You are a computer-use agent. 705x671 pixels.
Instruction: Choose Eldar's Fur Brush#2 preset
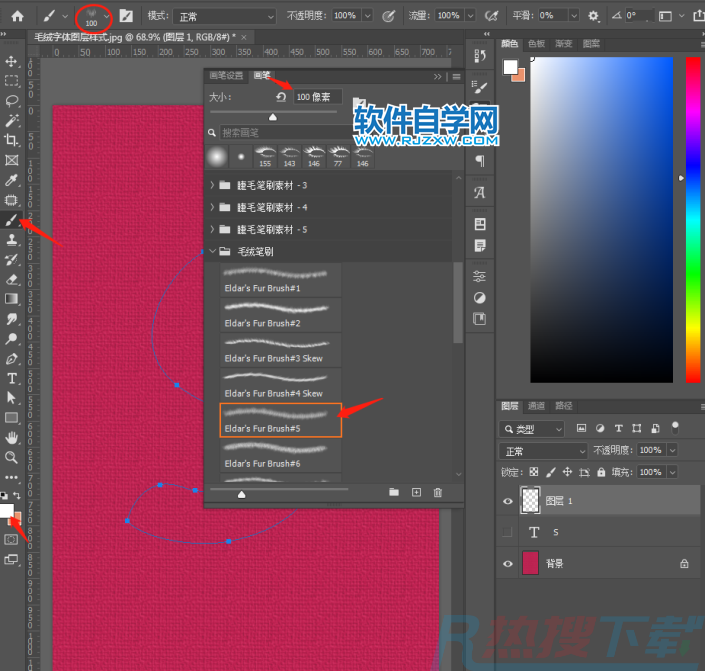point(280,314)
